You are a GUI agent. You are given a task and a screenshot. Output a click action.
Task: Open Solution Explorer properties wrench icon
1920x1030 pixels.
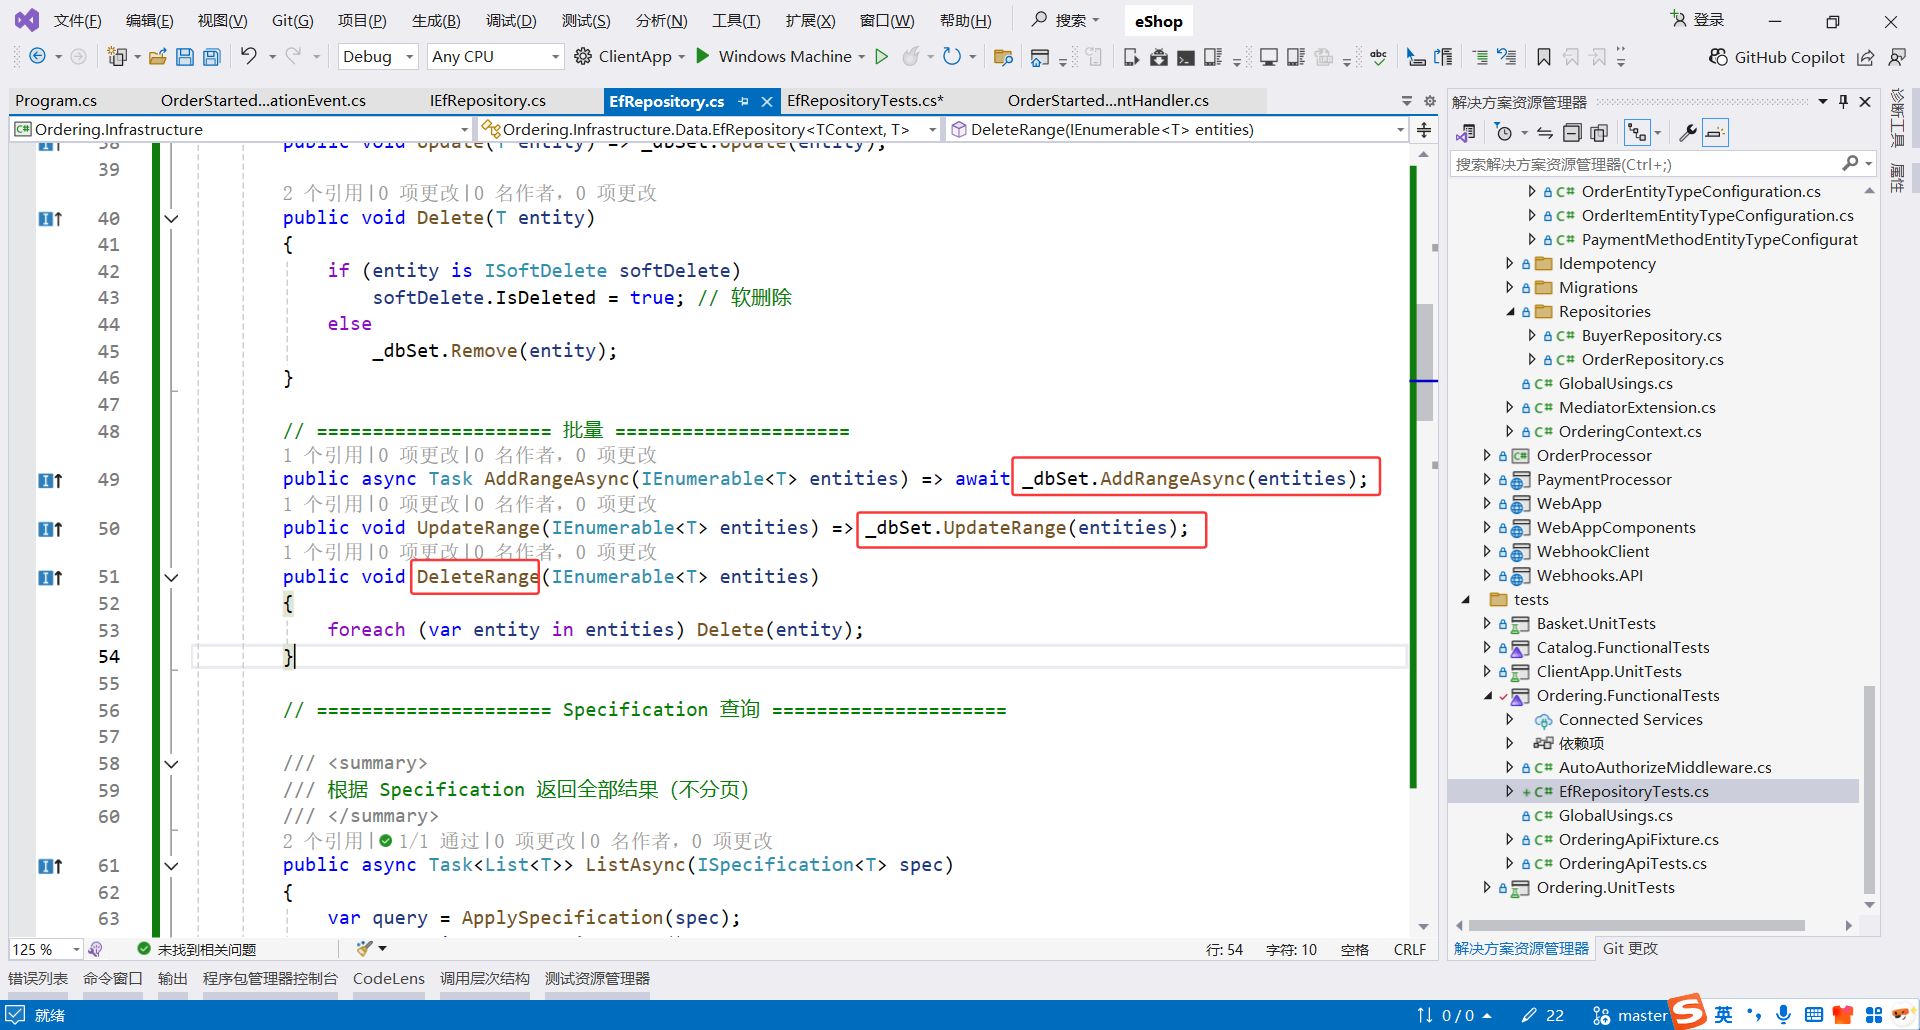pyautogui.click(x=1687, y=133)
